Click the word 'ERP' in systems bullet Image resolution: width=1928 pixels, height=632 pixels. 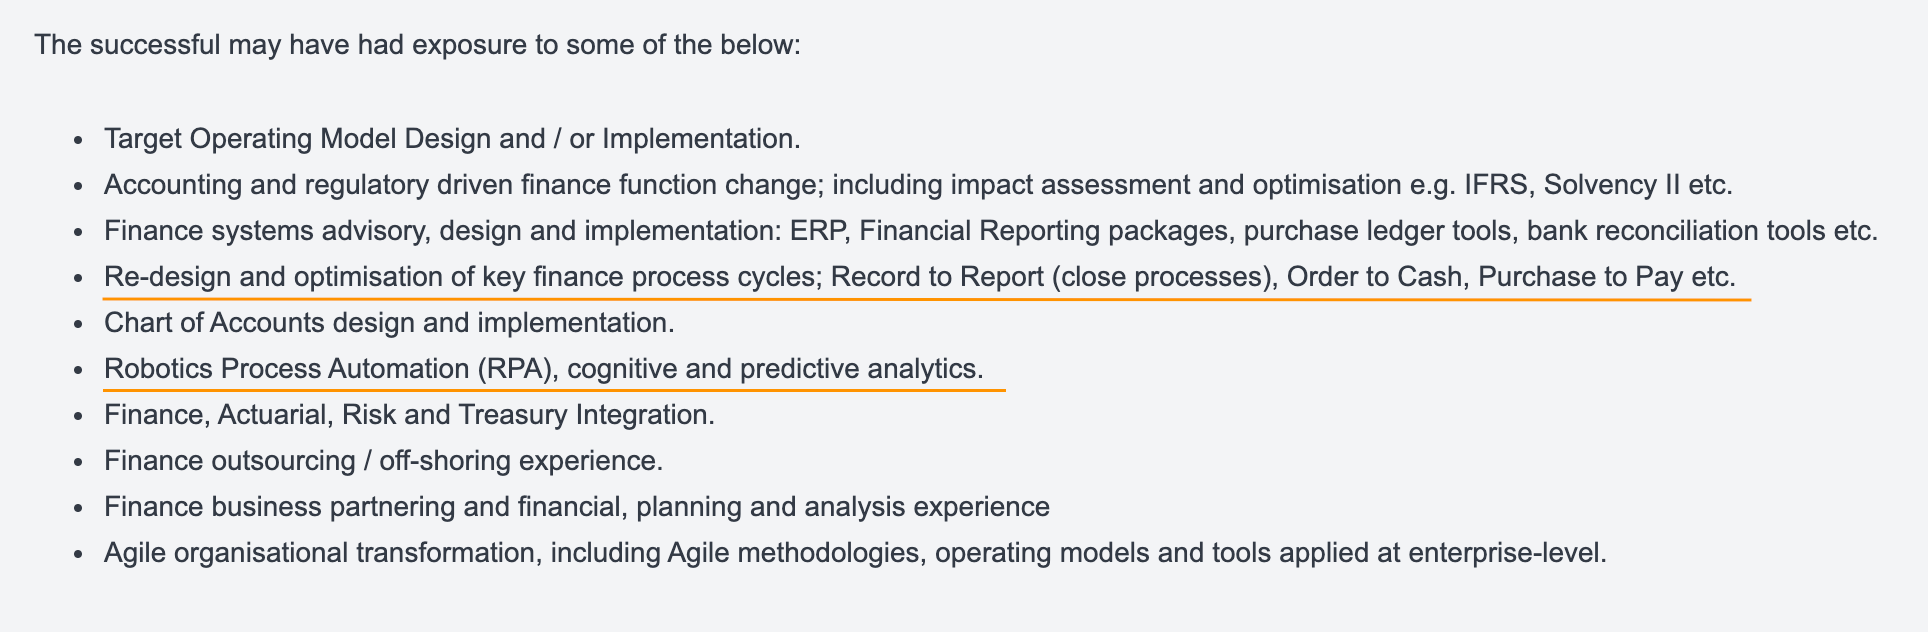[x=819, y=230]
